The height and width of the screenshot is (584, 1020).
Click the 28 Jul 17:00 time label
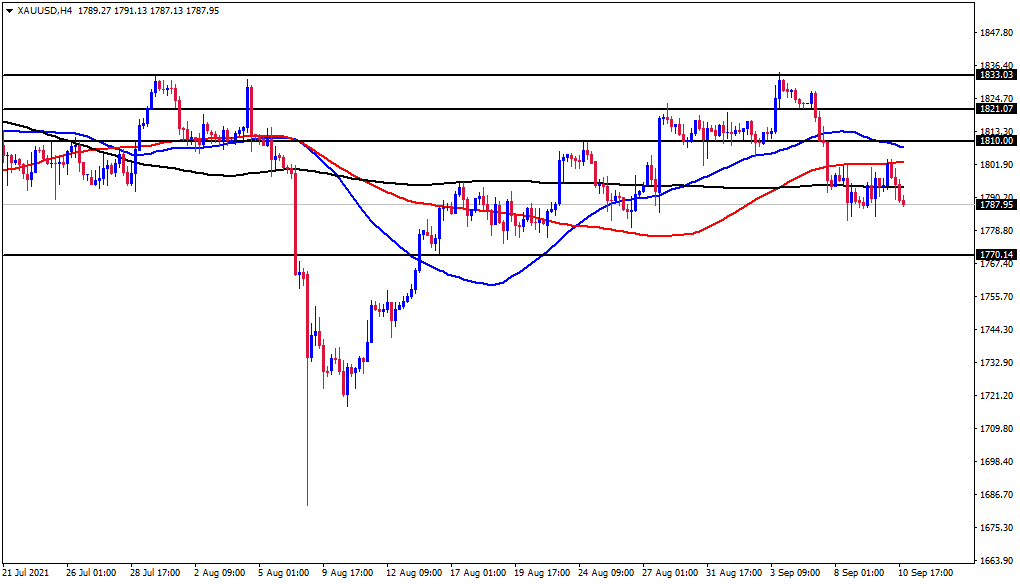(x=155, y=573)
